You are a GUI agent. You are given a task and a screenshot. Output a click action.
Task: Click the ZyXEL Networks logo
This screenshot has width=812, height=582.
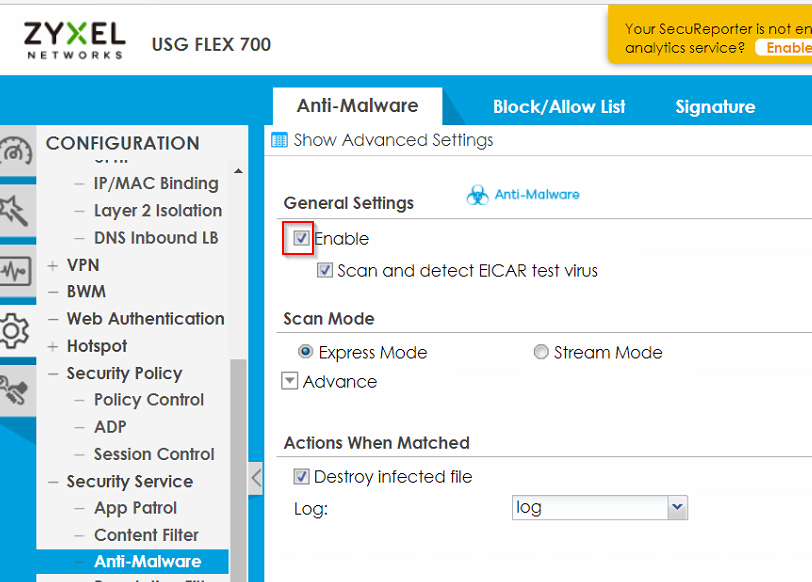click(75, 40)
